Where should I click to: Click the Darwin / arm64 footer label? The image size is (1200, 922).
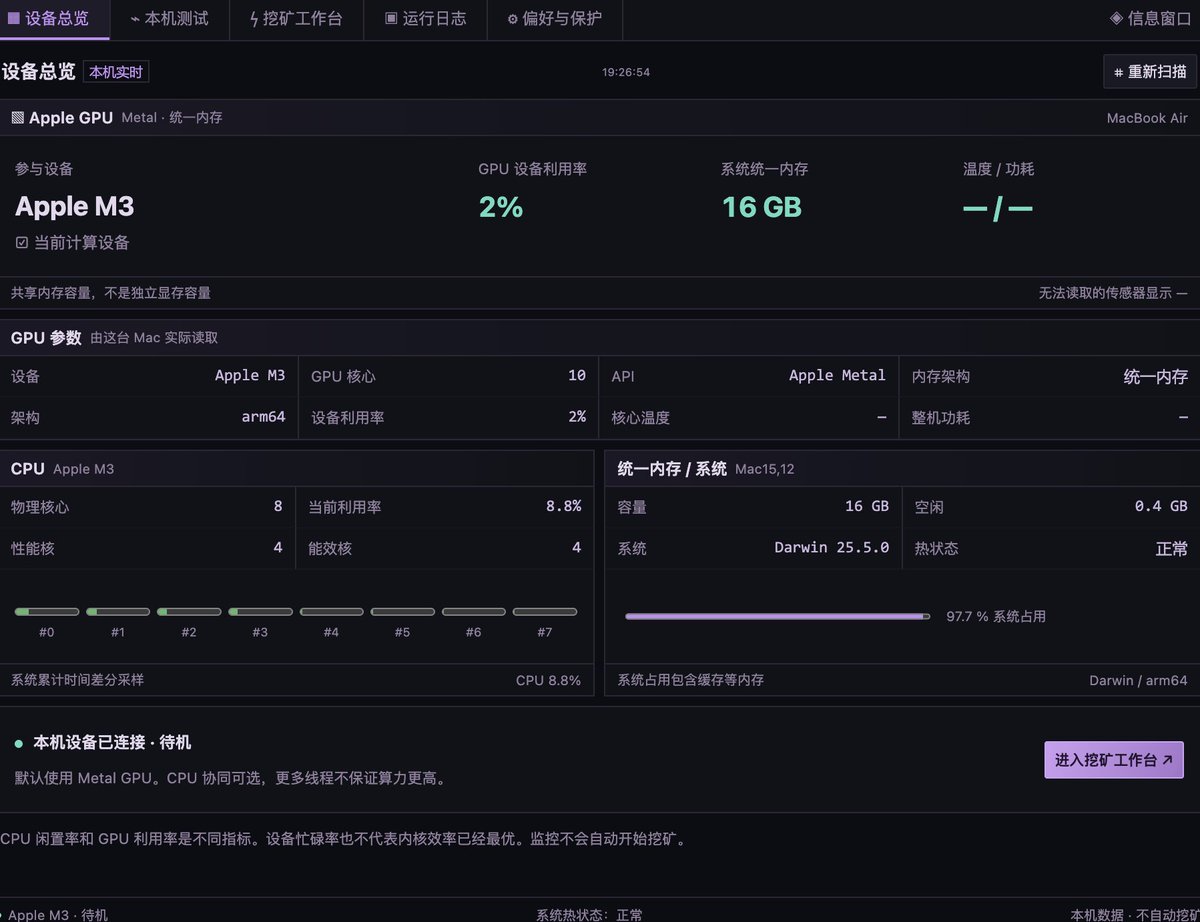coord(1138,680)
